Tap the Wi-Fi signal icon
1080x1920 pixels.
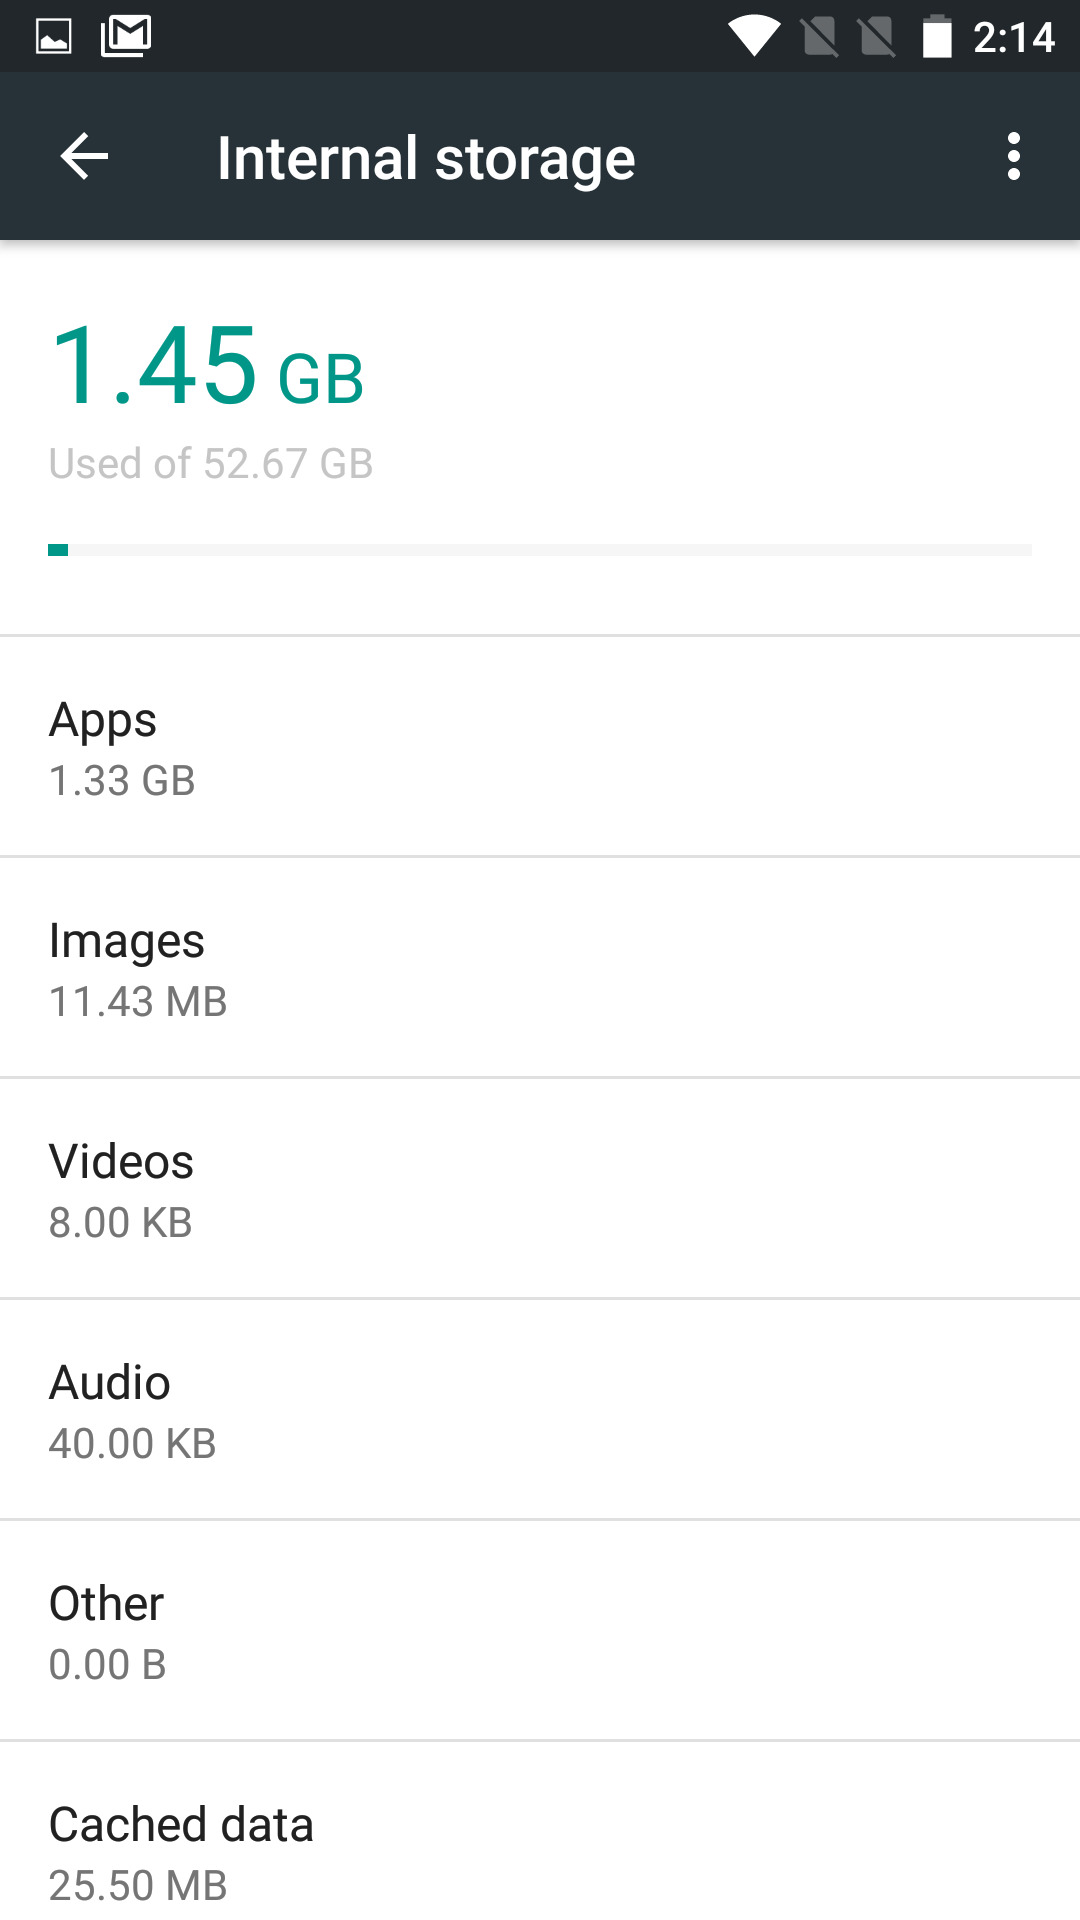coord(753,37)
